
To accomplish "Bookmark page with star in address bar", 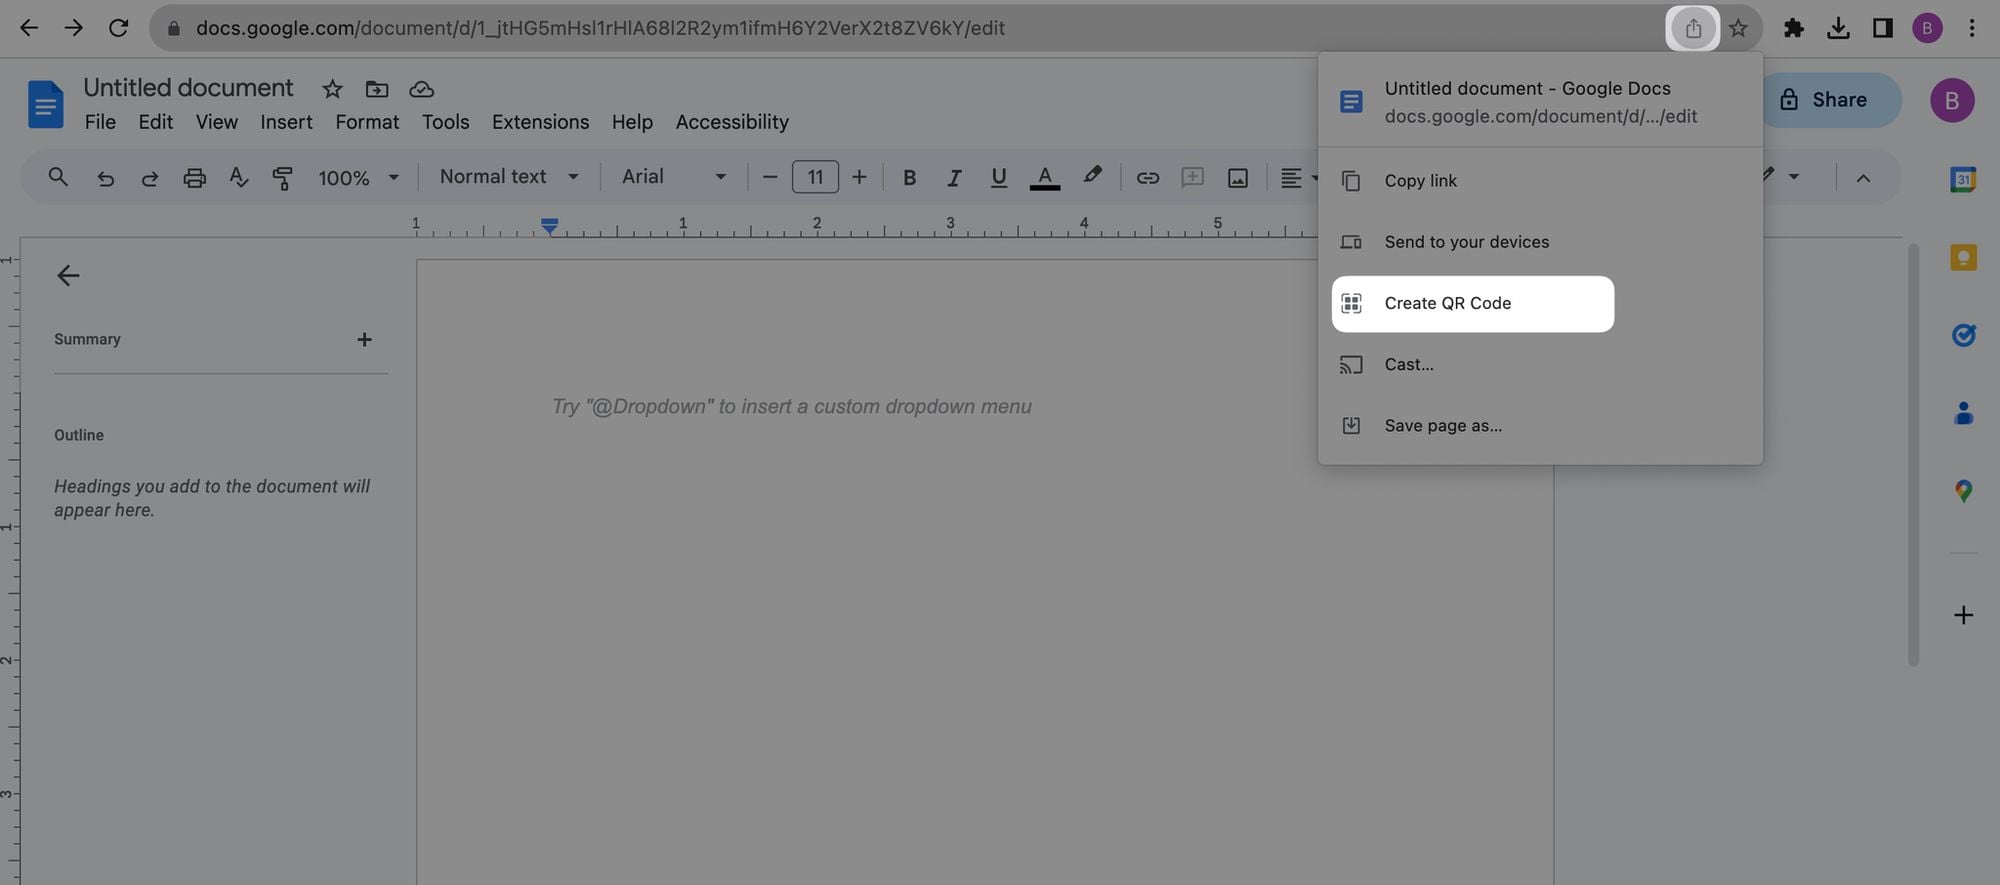I will pyautogui.click(x=1738, y=28).
